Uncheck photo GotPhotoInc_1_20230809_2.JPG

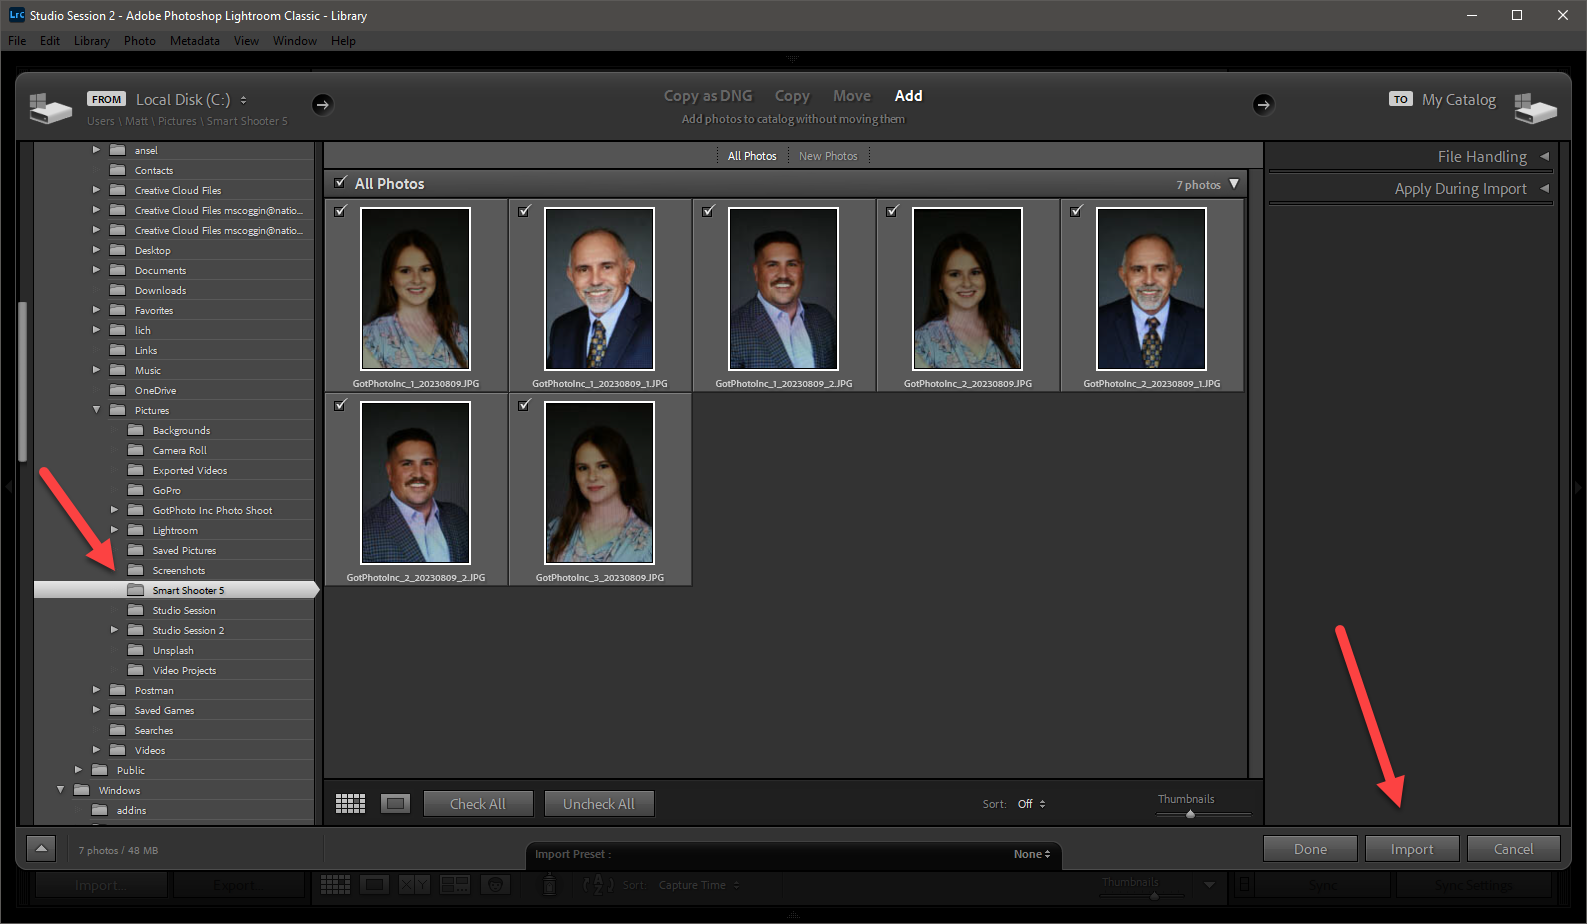709,211
